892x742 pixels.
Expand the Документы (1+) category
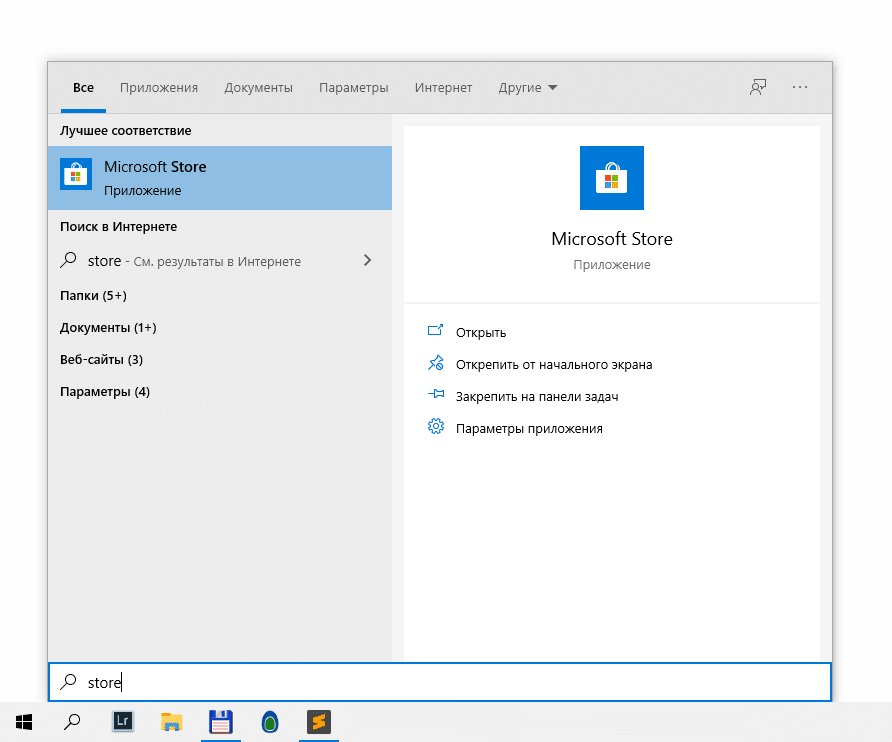(108, 328)
